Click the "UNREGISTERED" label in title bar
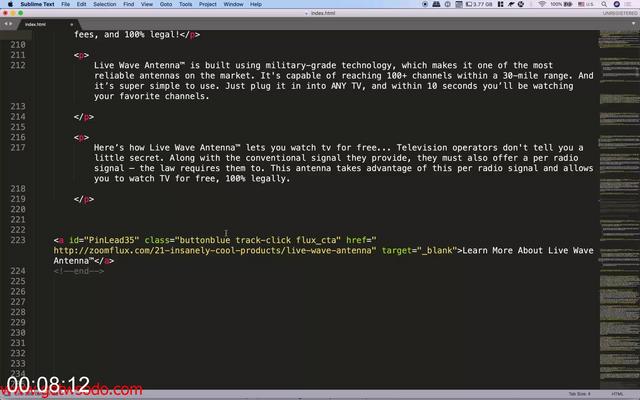Image resolution: width=640 pixels, height=400 pixels. point(620,13)
